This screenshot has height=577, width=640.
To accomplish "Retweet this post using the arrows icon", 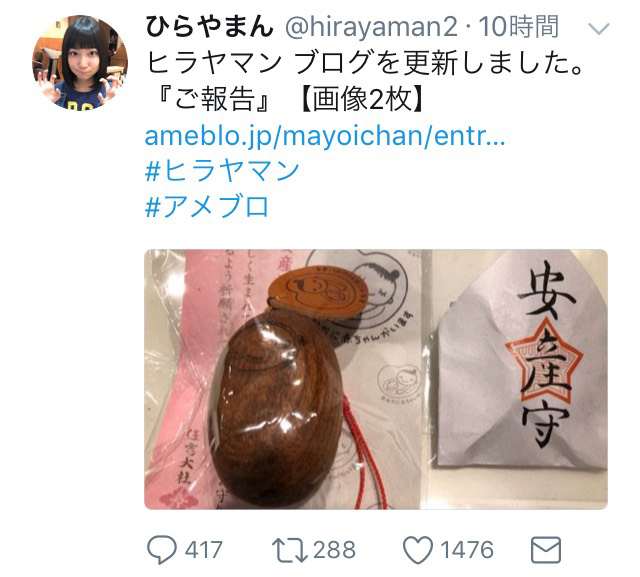I will click(x=289, y=550).
